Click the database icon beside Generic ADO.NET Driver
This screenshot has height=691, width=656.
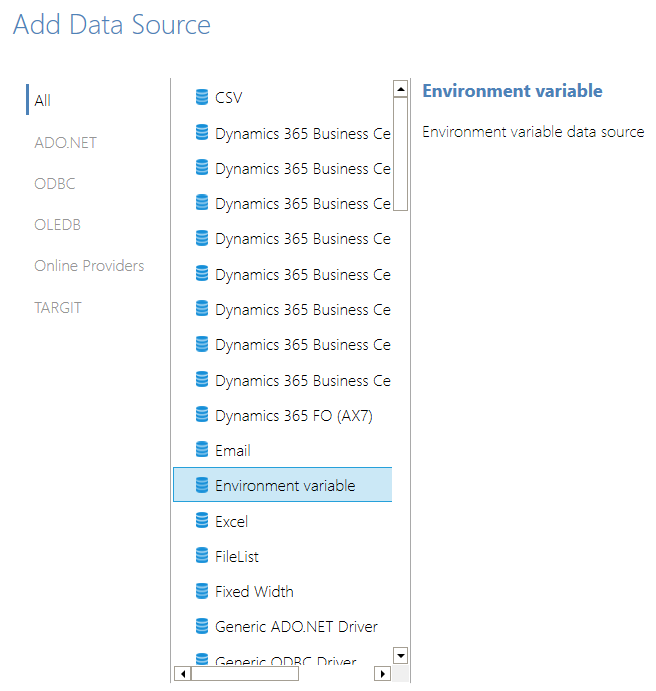coord(202,626)
